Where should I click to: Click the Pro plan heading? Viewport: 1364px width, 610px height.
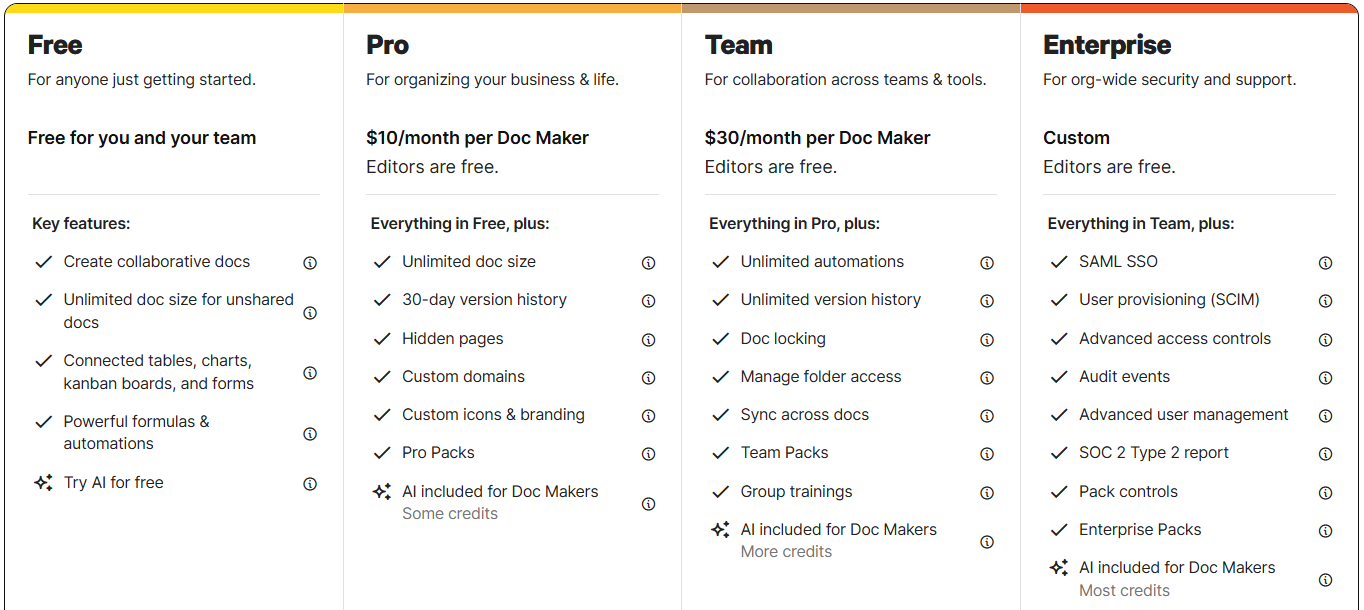pos(387,45)
